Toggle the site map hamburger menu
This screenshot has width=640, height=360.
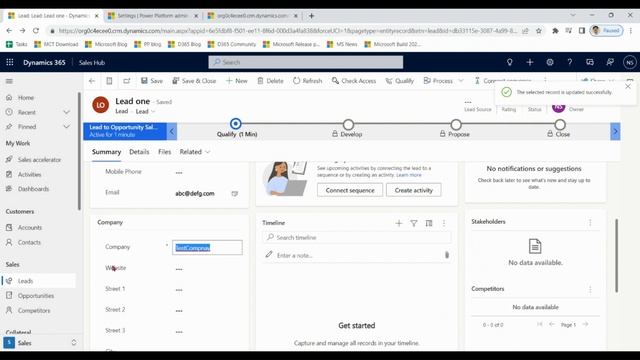click(9, 81)
